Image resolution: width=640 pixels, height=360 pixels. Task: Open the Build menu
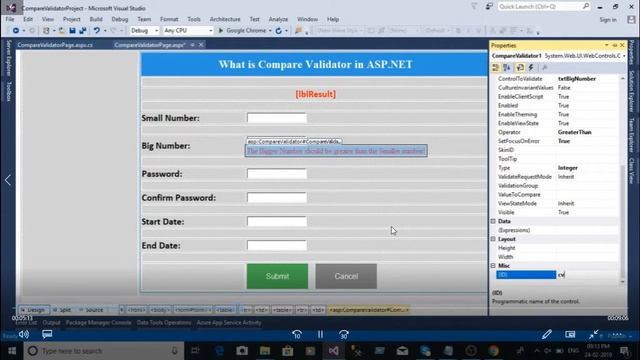pyautogui.click(x=96, y=19)
